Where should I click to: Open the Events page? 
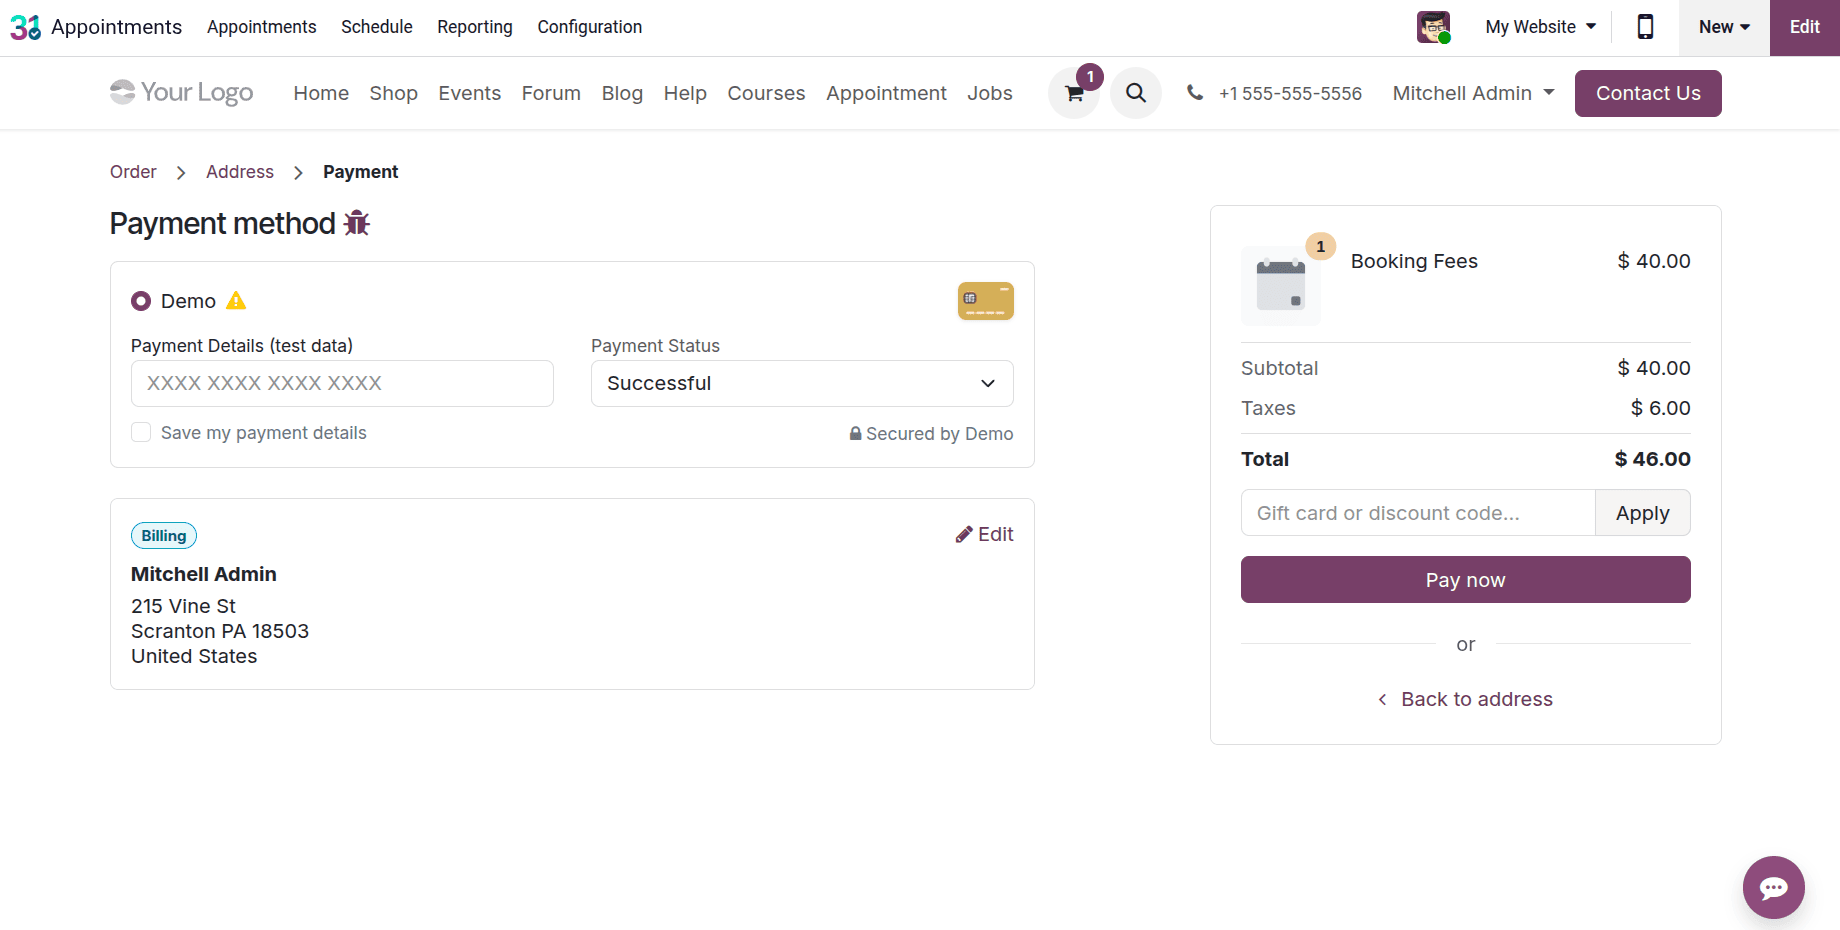coord(470,93)
